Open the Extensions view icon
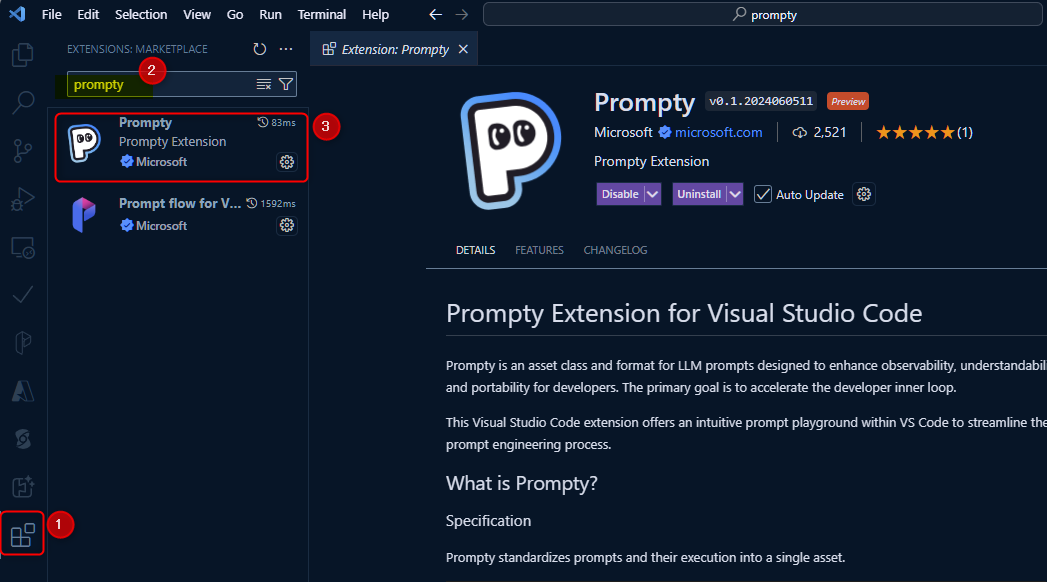This screenshot has height=582, width=1047. click(x=22, y=535)
